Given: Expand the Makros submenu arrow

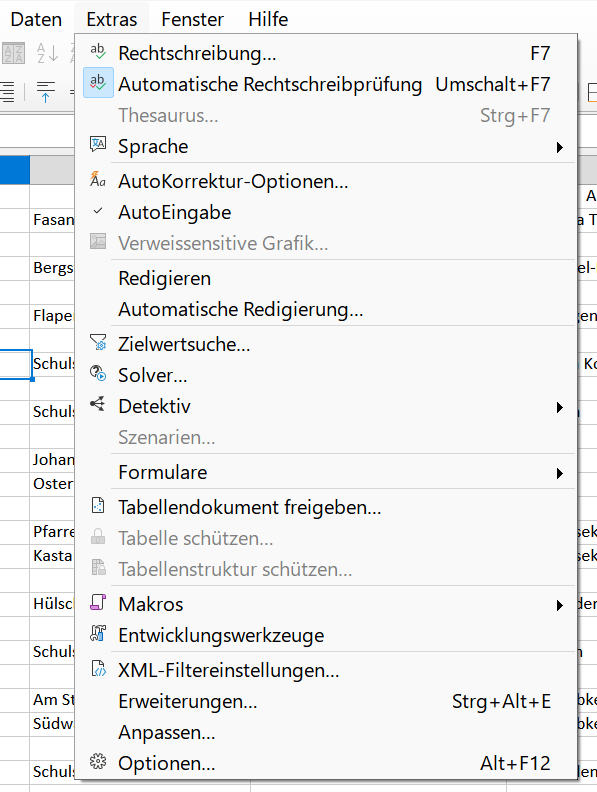Looking at the screenshot, I should [559, 605].
